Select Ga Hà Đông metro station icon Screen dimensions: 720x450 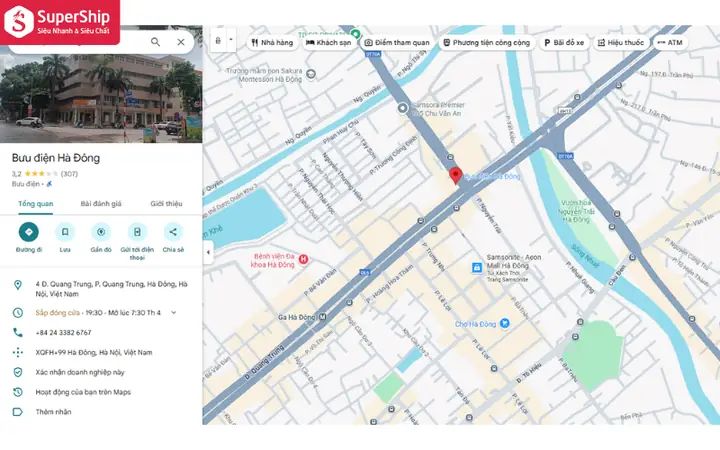323,317
